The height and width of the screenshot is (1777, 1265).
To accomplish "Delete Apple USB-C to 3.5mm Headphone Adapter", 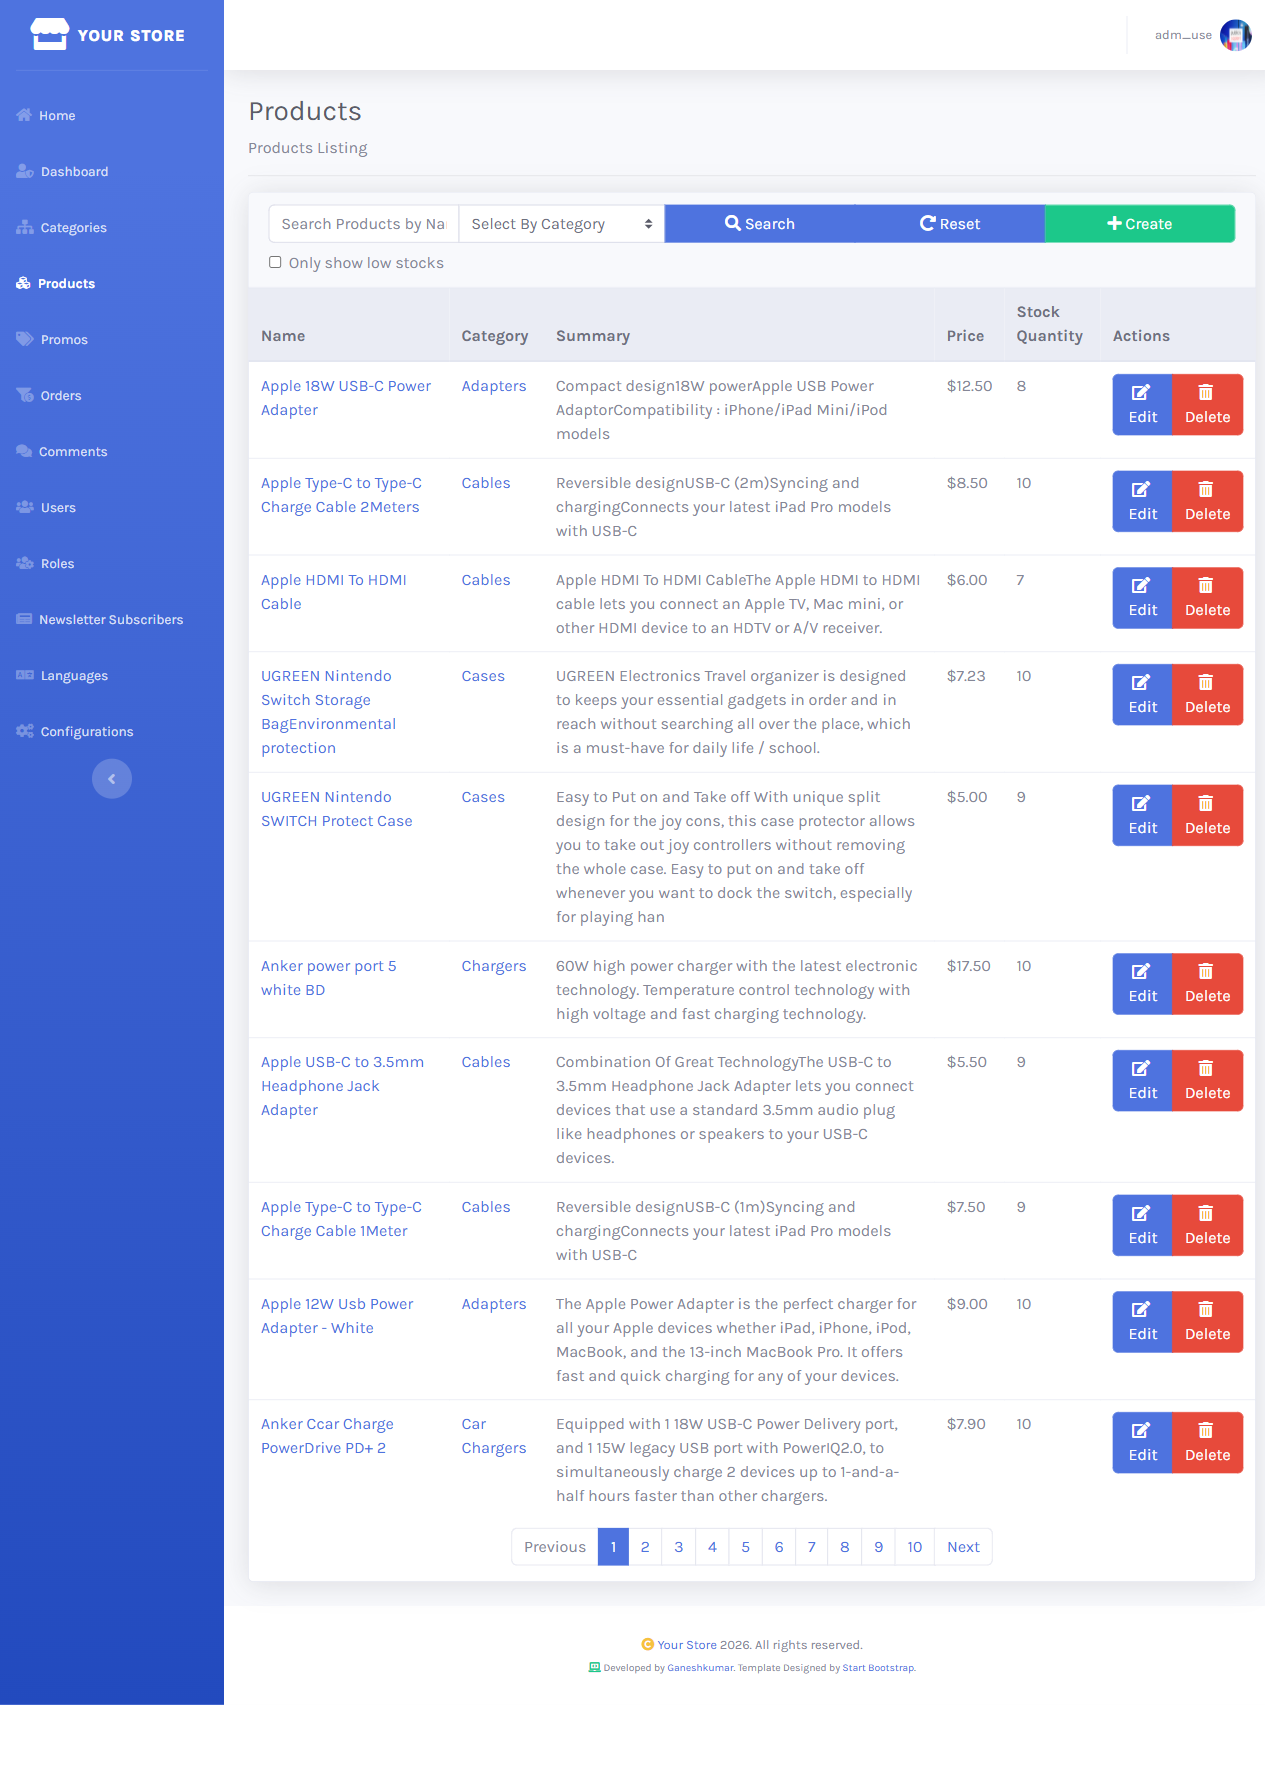I will pos(1207,1080).
